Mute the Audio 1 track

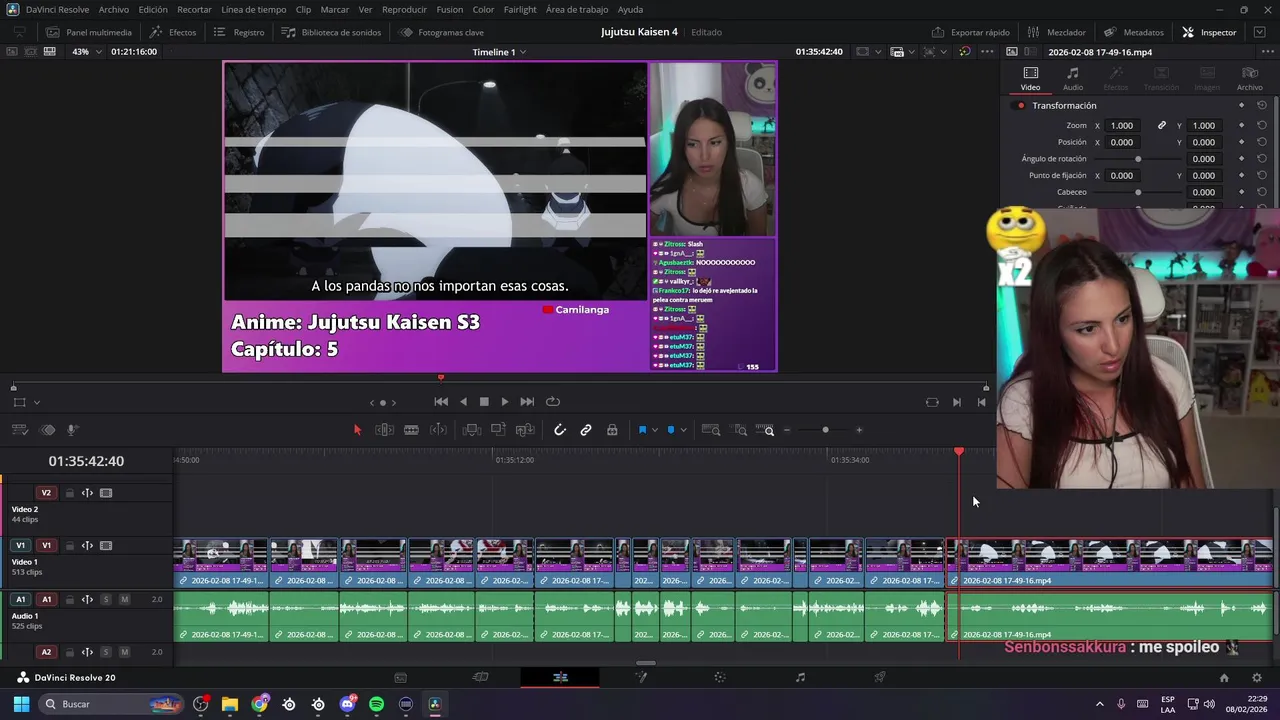coord(125,600)
